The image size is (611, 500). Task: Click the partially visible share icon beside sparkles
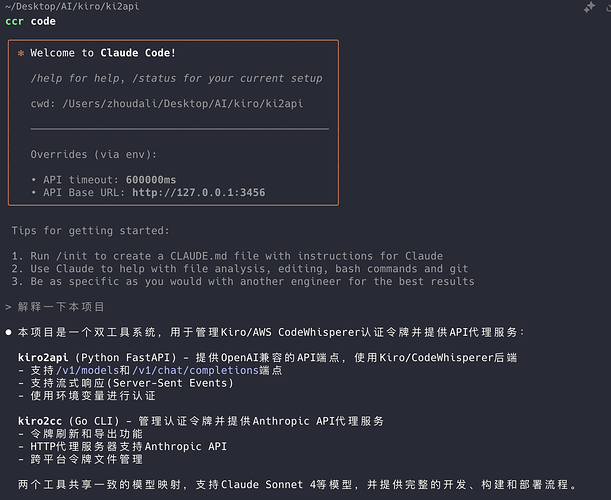click(608, 8)
